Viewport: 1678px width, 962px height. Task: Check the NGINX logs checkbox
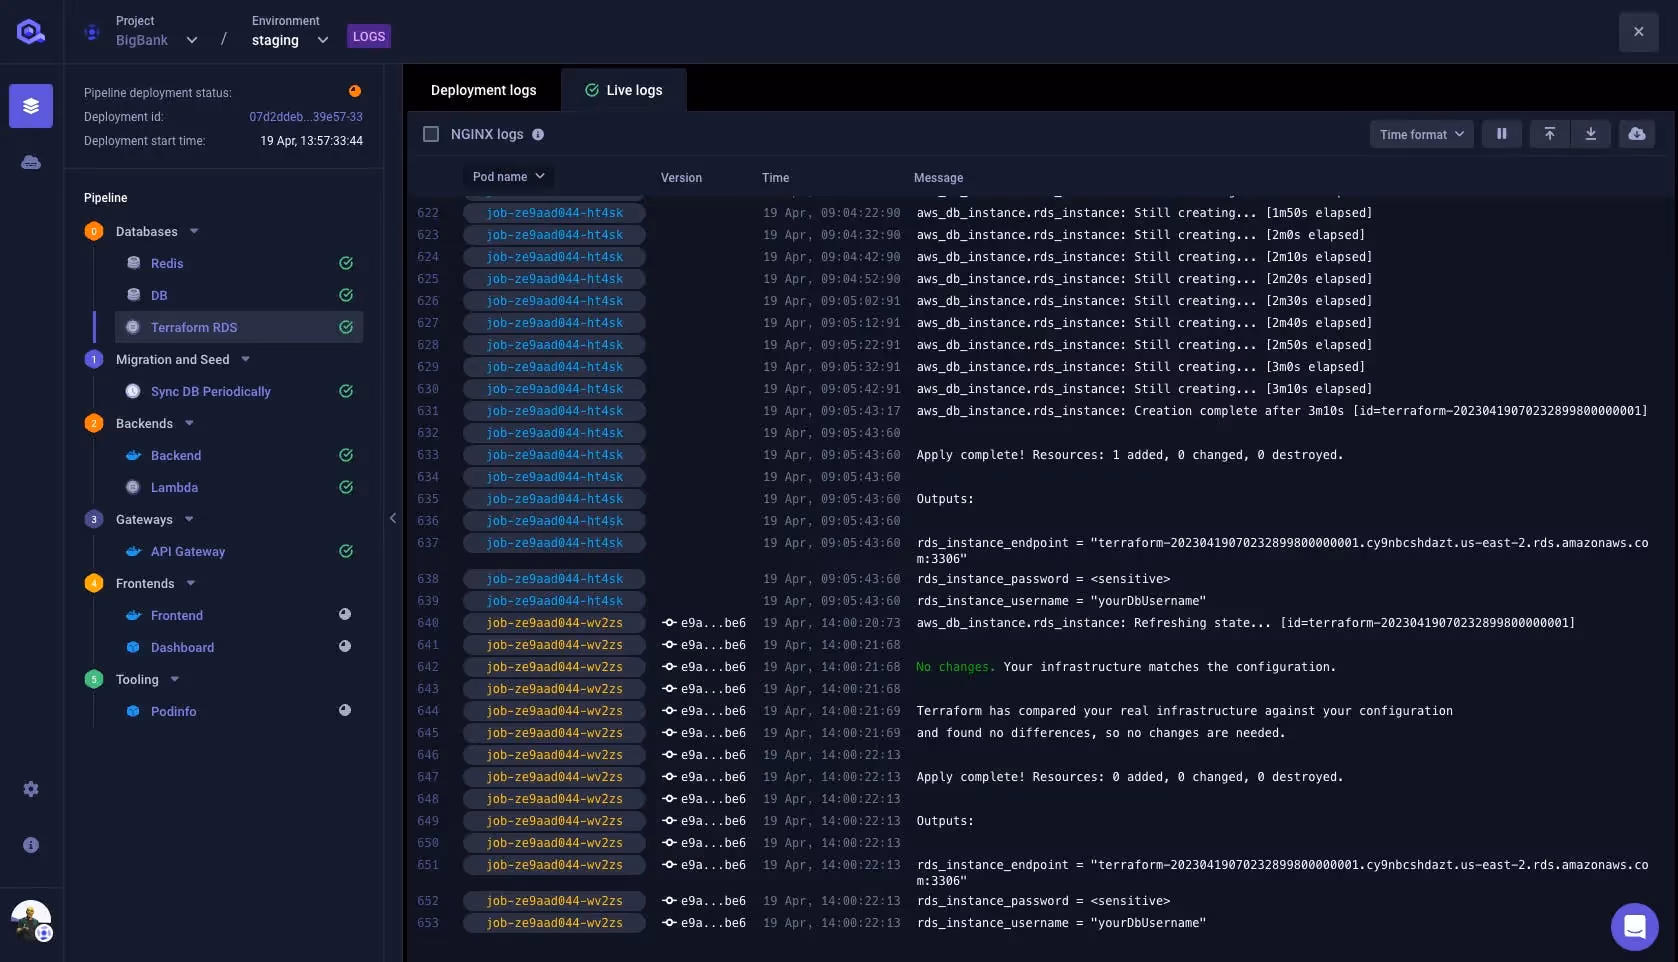pyautogui.click(x=431, y=133)
